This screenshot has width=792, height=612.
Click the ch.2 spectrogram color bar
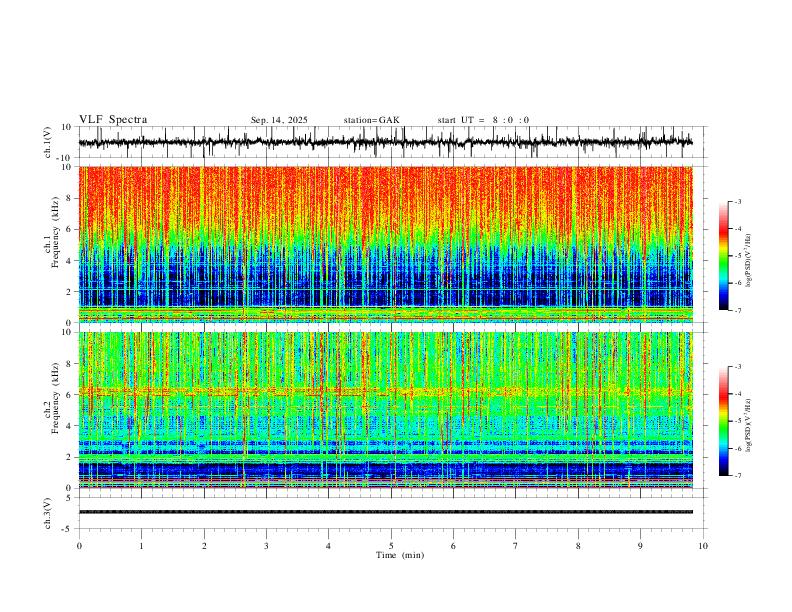[724, 421]
